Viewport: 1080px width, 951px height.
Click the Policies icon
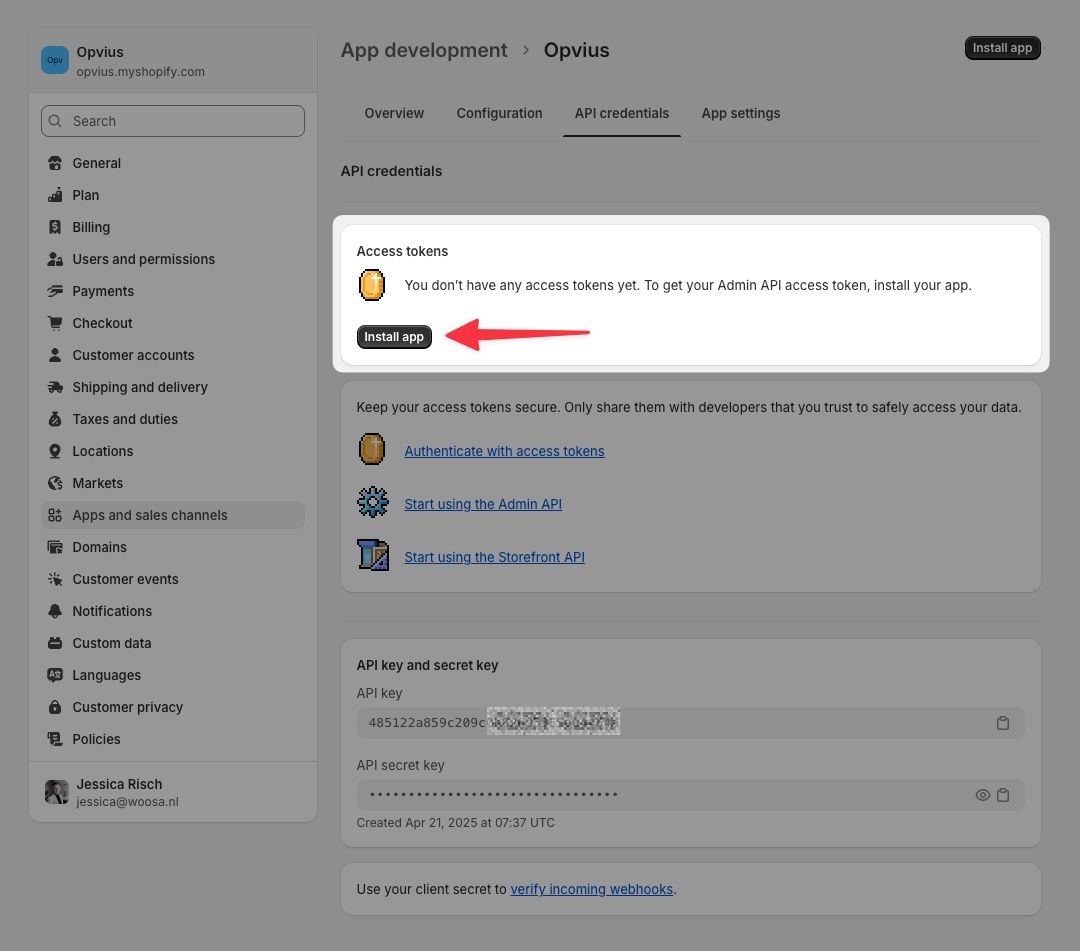[x=55, y=739]
